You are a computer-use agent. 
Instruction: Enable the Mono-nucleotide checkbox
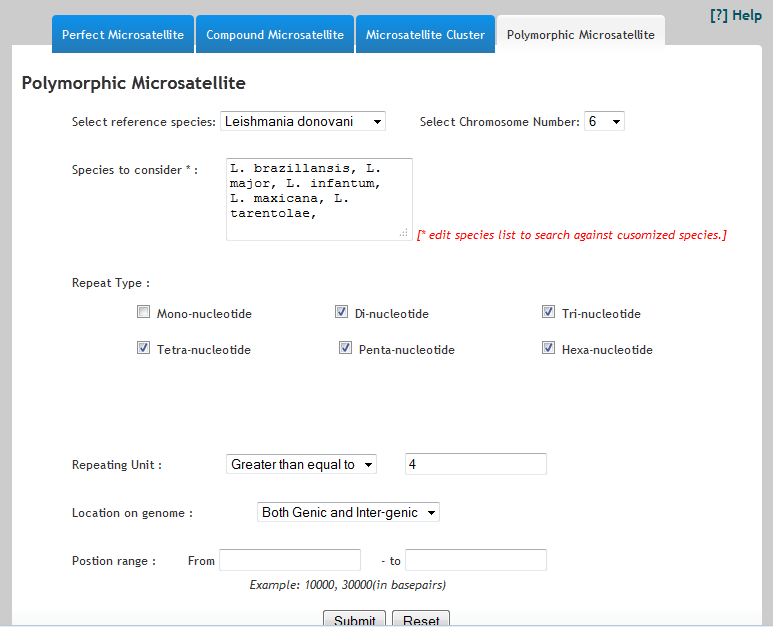pyautogui.click(x=144, y=312)
